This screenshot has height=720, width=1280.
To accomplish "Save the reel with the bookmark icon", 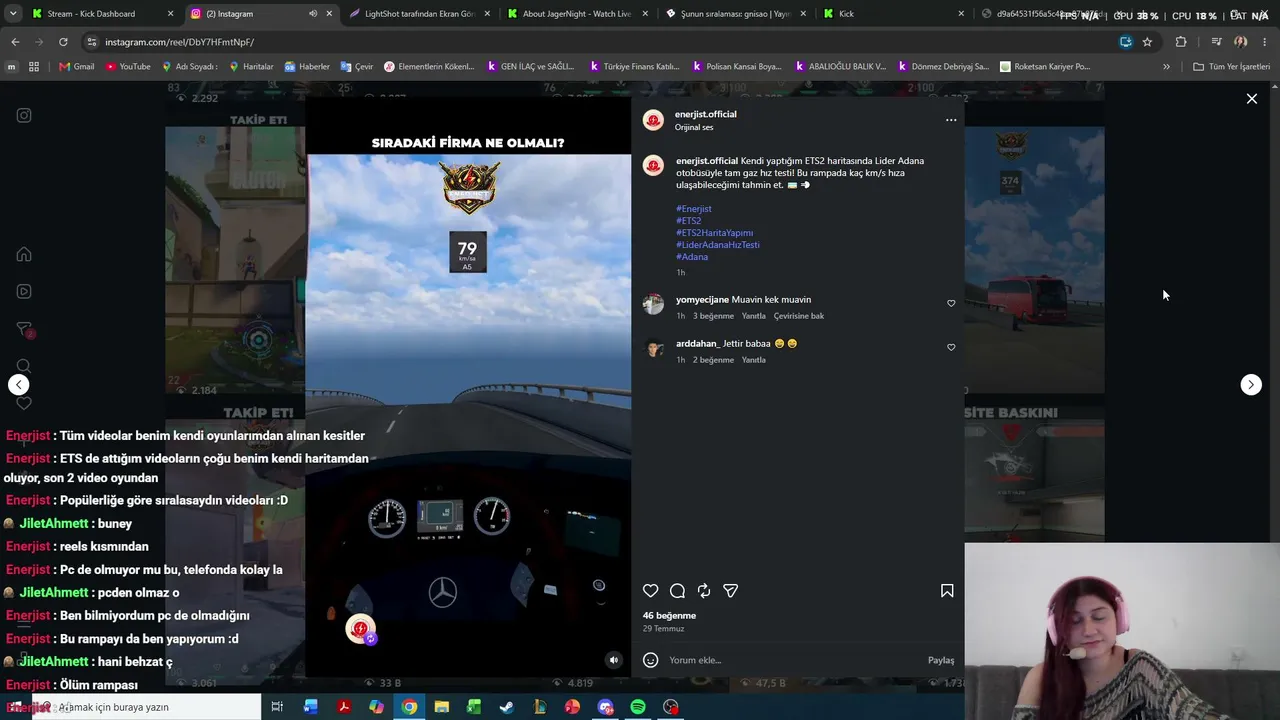I will point(947,591).
